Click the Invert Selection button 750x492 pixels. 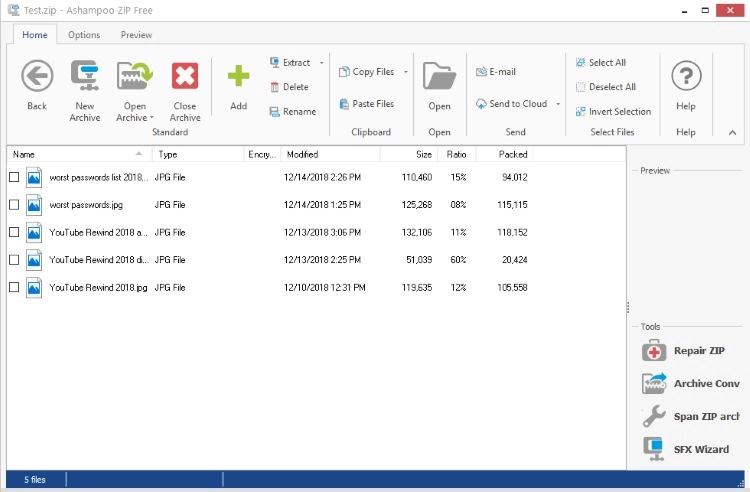(x=613, y=111)
